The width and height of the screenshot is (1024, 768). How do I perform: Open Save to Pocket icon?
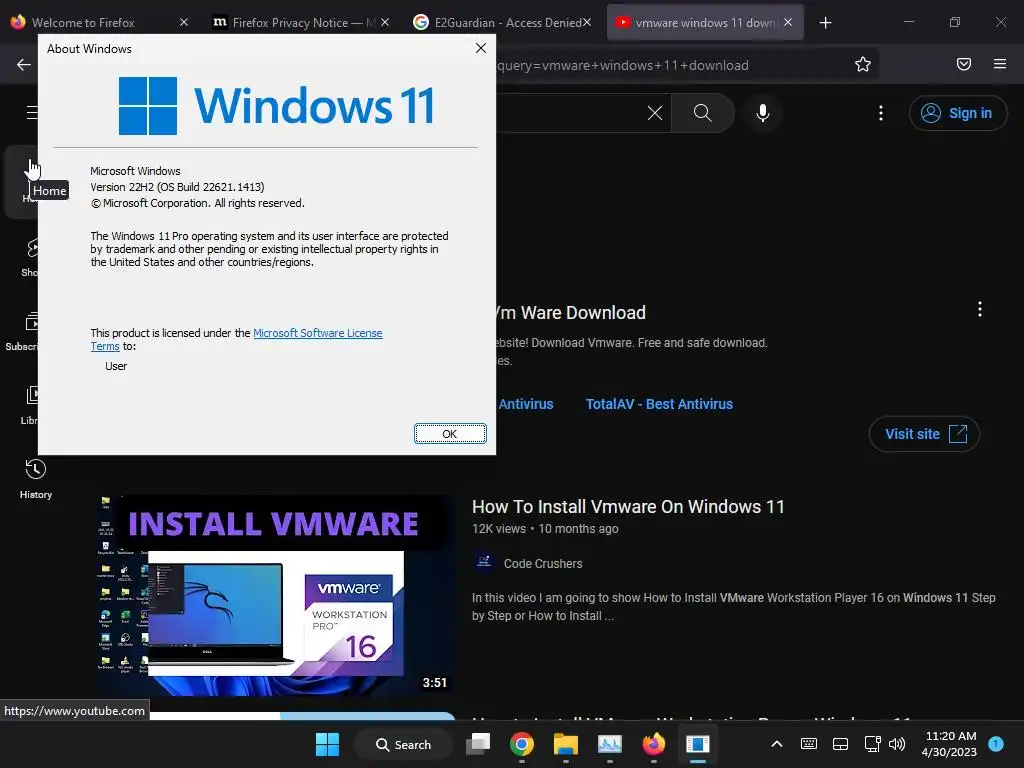(x=963, y=64)
